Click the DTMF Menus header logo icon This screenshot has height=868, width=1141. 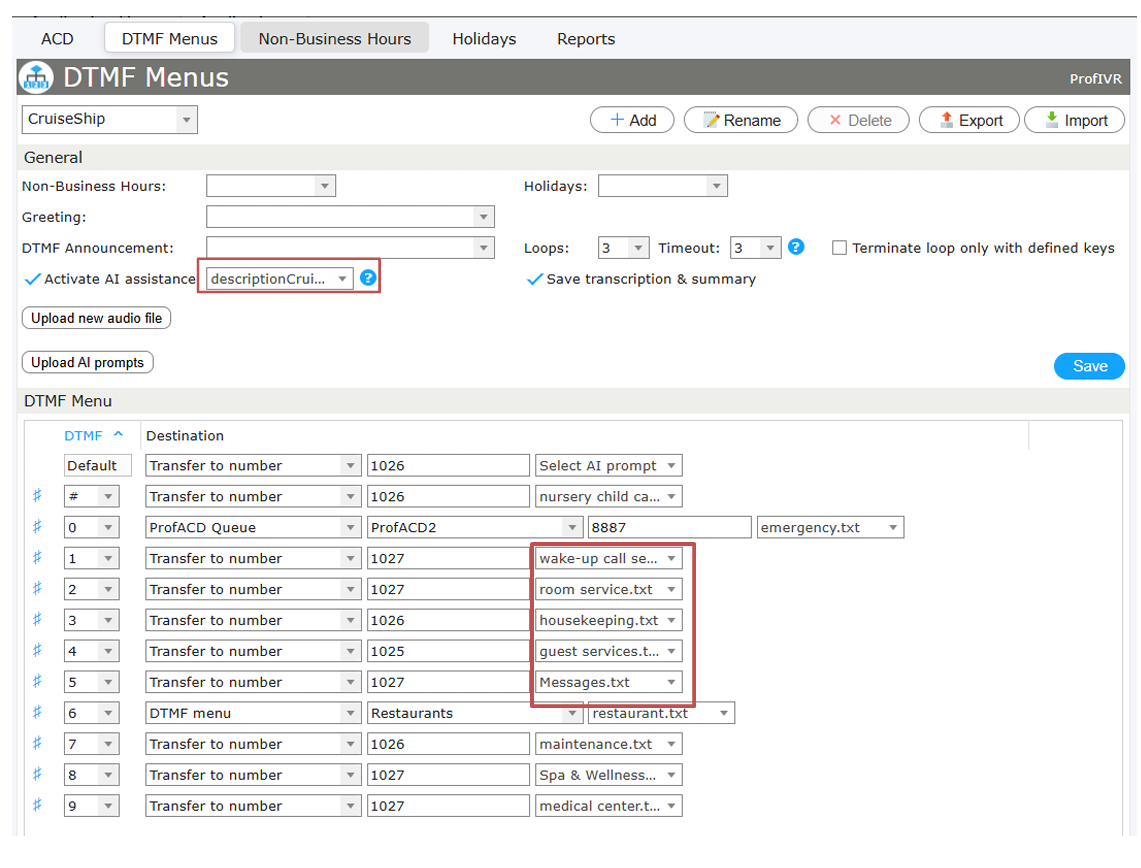[x=36, y=77]
